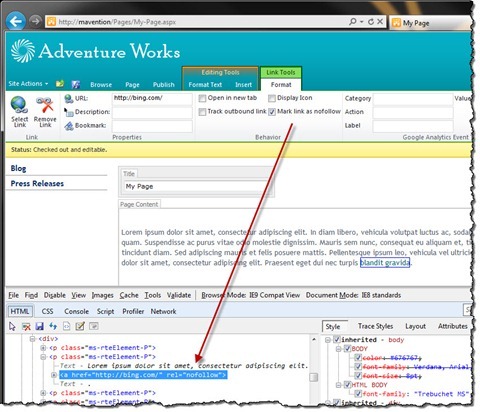
Task: Open the Site Actions dropdown
Action: click(28, 84)
